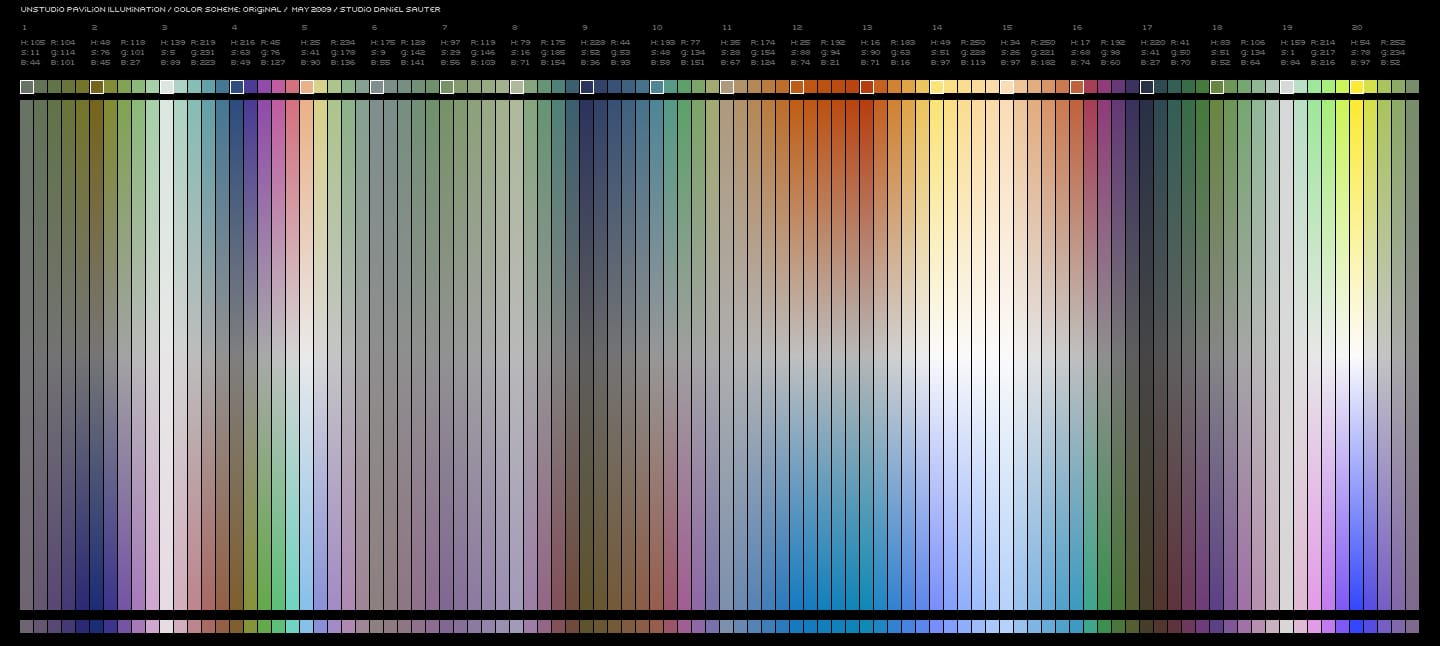This screenshot has width=1440, height=646.
Task: Click the title text 'UNSTUDIO PAVILION ILLUMINATION'
Action: point(93,9)
